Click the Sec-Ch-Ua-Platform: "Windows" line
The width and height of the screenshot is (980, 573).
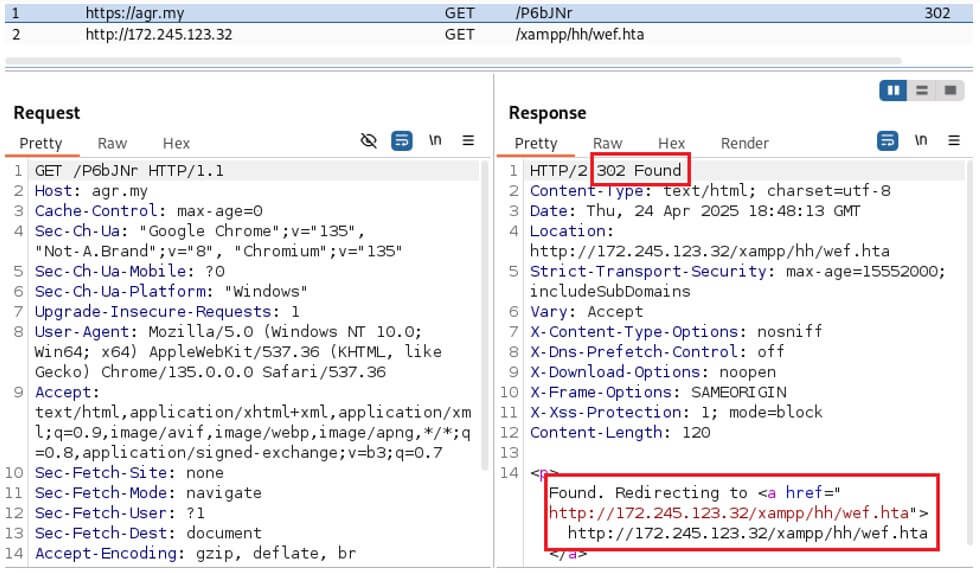171,291
